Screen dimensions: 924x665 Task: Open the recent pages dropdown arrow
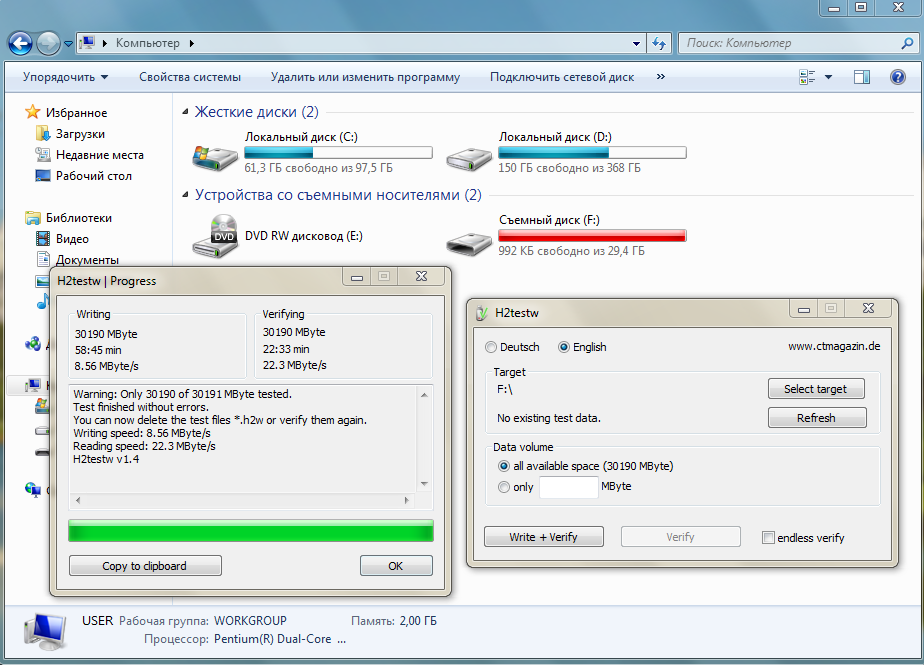(x=68, y=44)
